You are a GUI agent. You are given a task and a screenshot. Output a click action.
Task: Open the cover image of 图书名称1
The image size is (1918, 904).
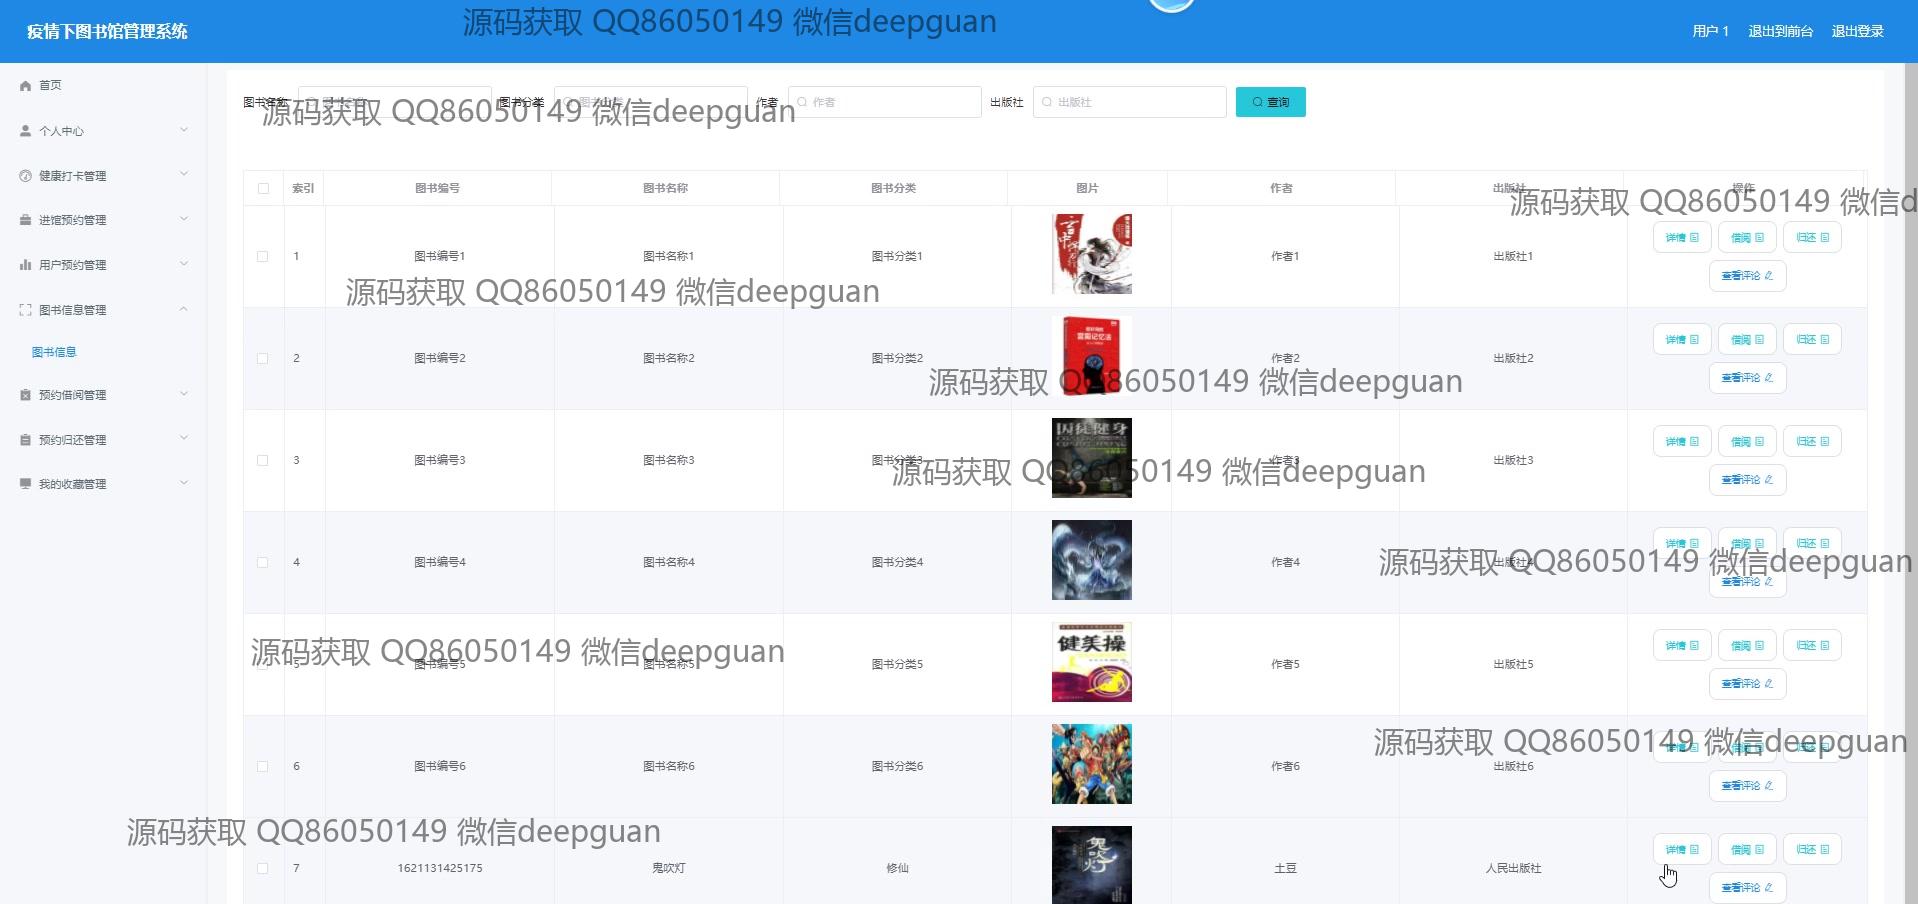click(1092, 254)
